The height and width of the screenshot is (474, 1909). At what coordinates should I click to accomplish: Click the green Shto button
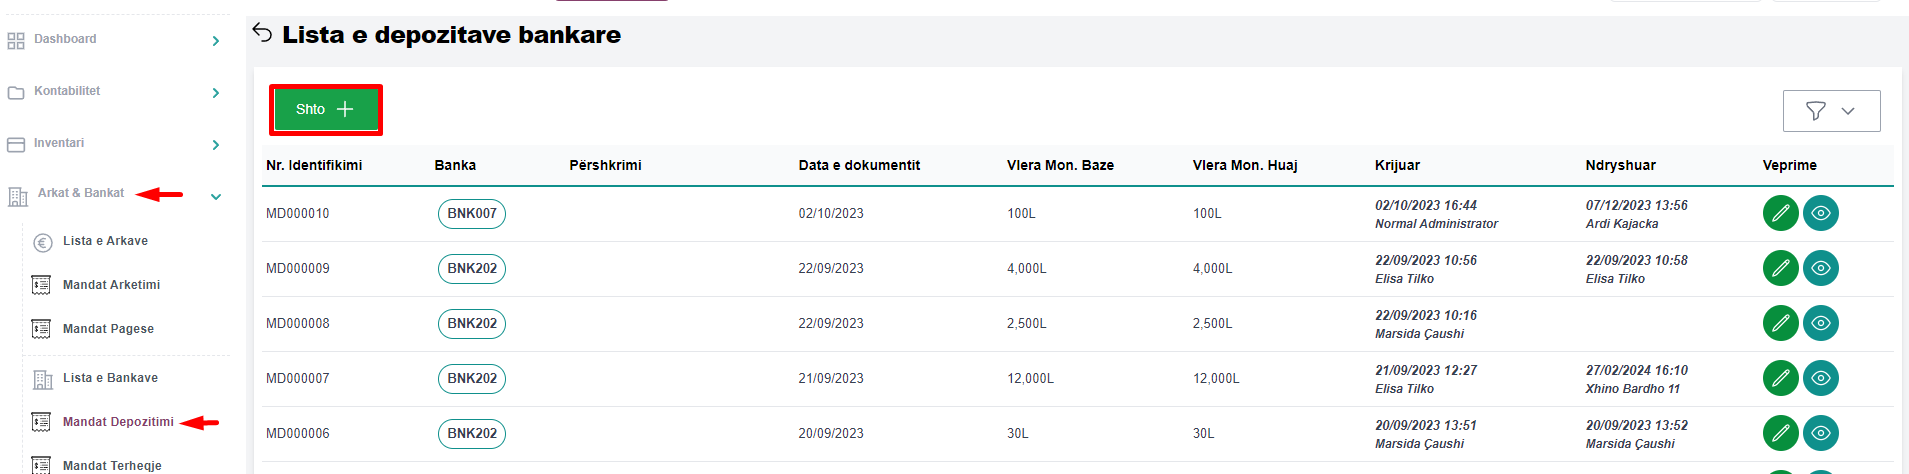(325, 109)
